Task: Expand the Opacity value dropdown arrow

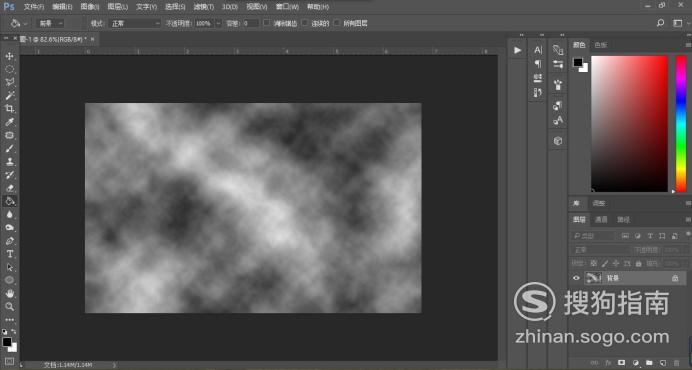Action: 218,23
